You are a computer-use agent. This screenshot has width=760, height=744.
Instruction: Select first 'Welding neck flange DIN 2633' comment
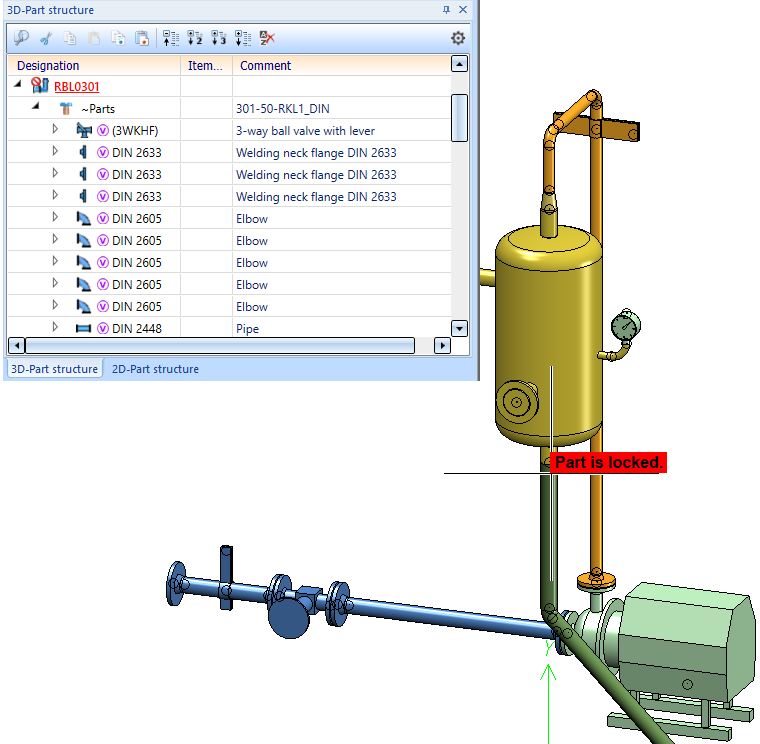[316, 153]
